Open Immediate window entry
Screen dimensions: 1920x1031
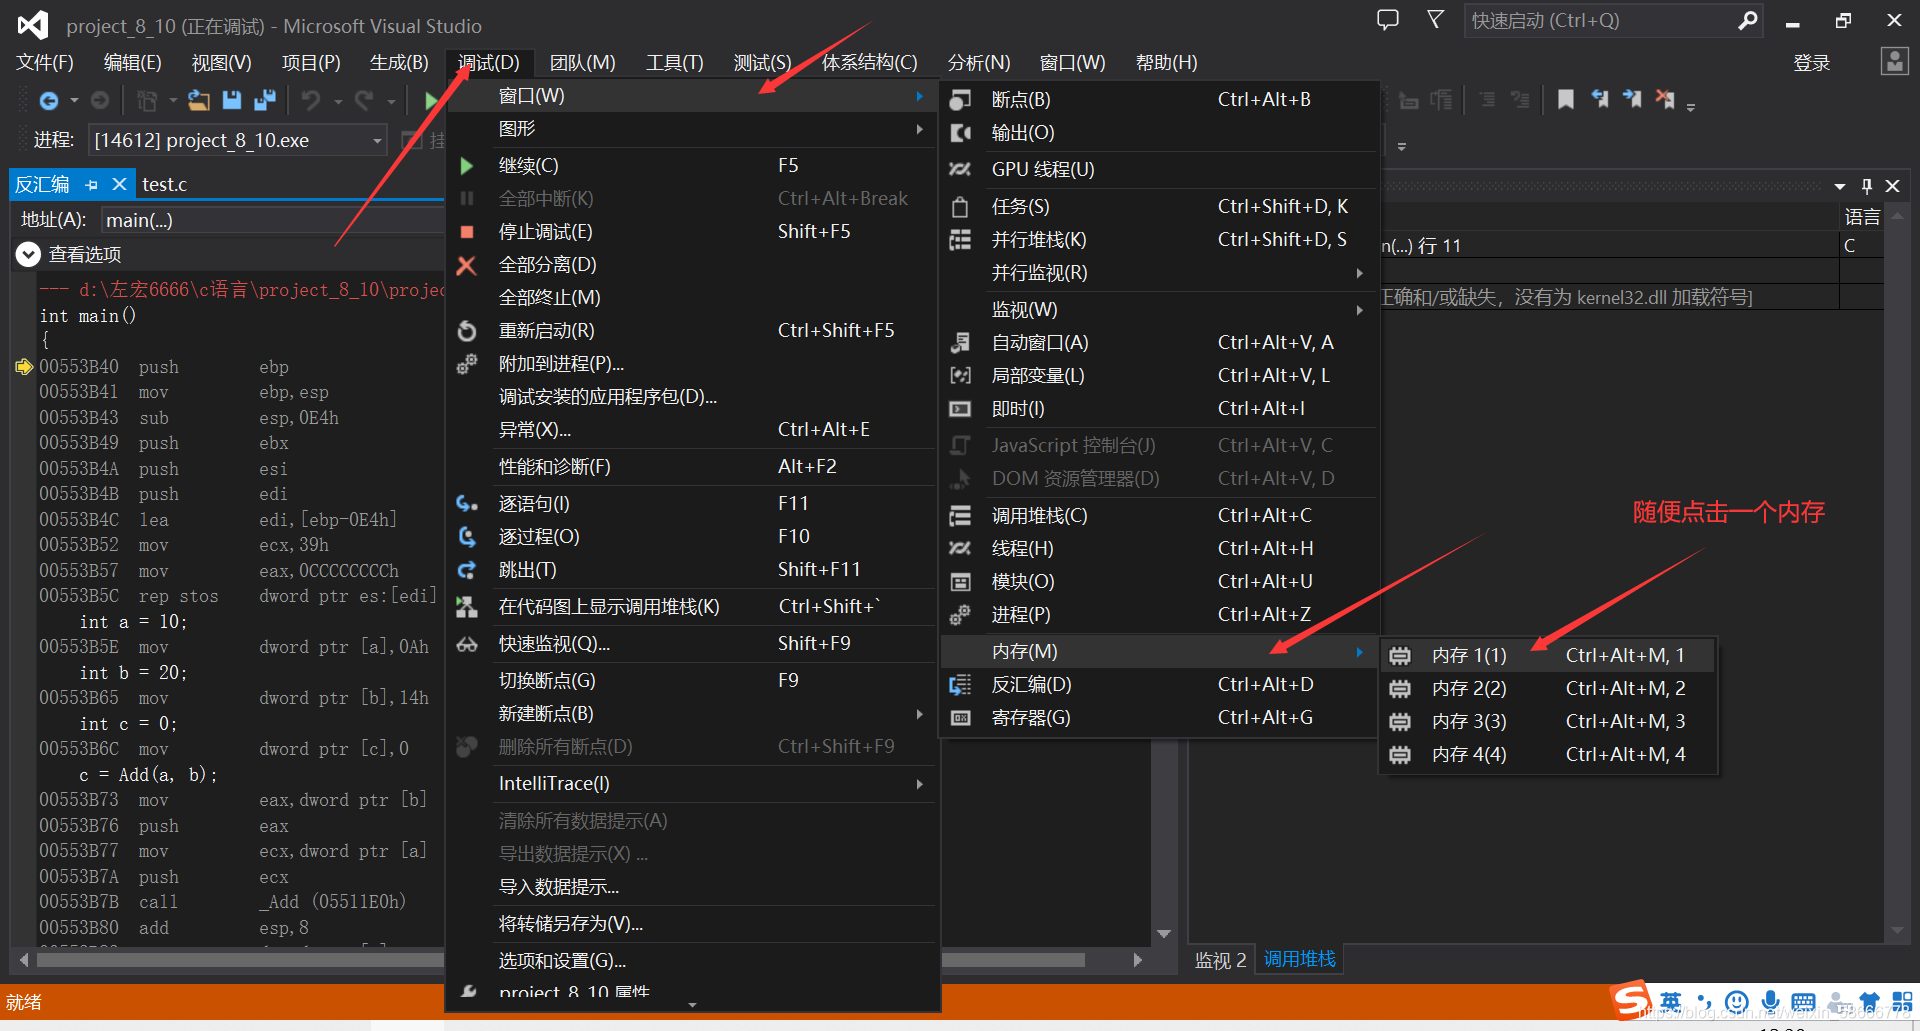[1159, 408]
